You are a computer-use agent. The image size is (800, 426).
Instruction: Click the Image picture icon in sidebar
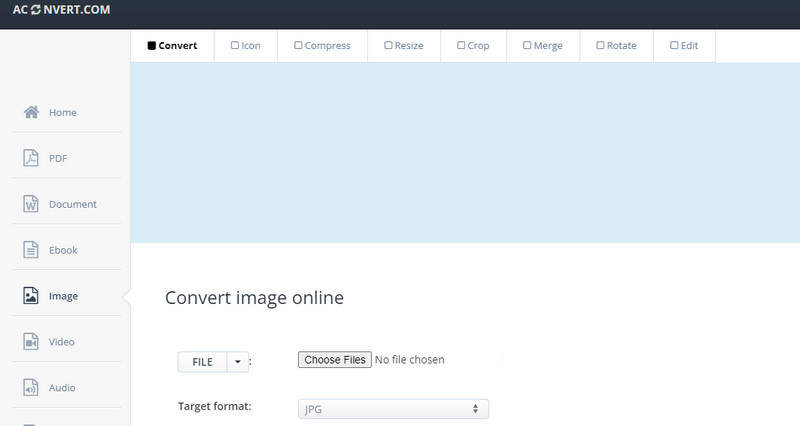point(31,296)
